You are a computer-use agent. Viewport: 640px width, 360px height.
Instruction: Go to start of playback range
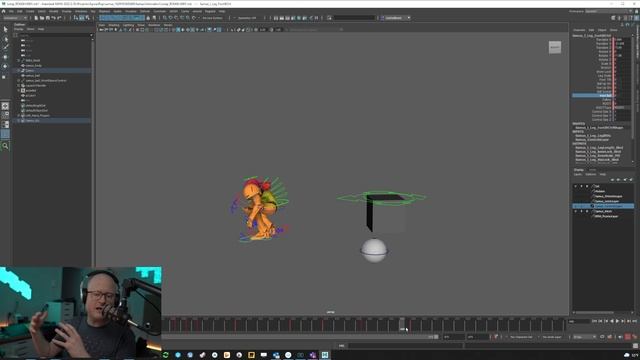[x=594, y=321]
